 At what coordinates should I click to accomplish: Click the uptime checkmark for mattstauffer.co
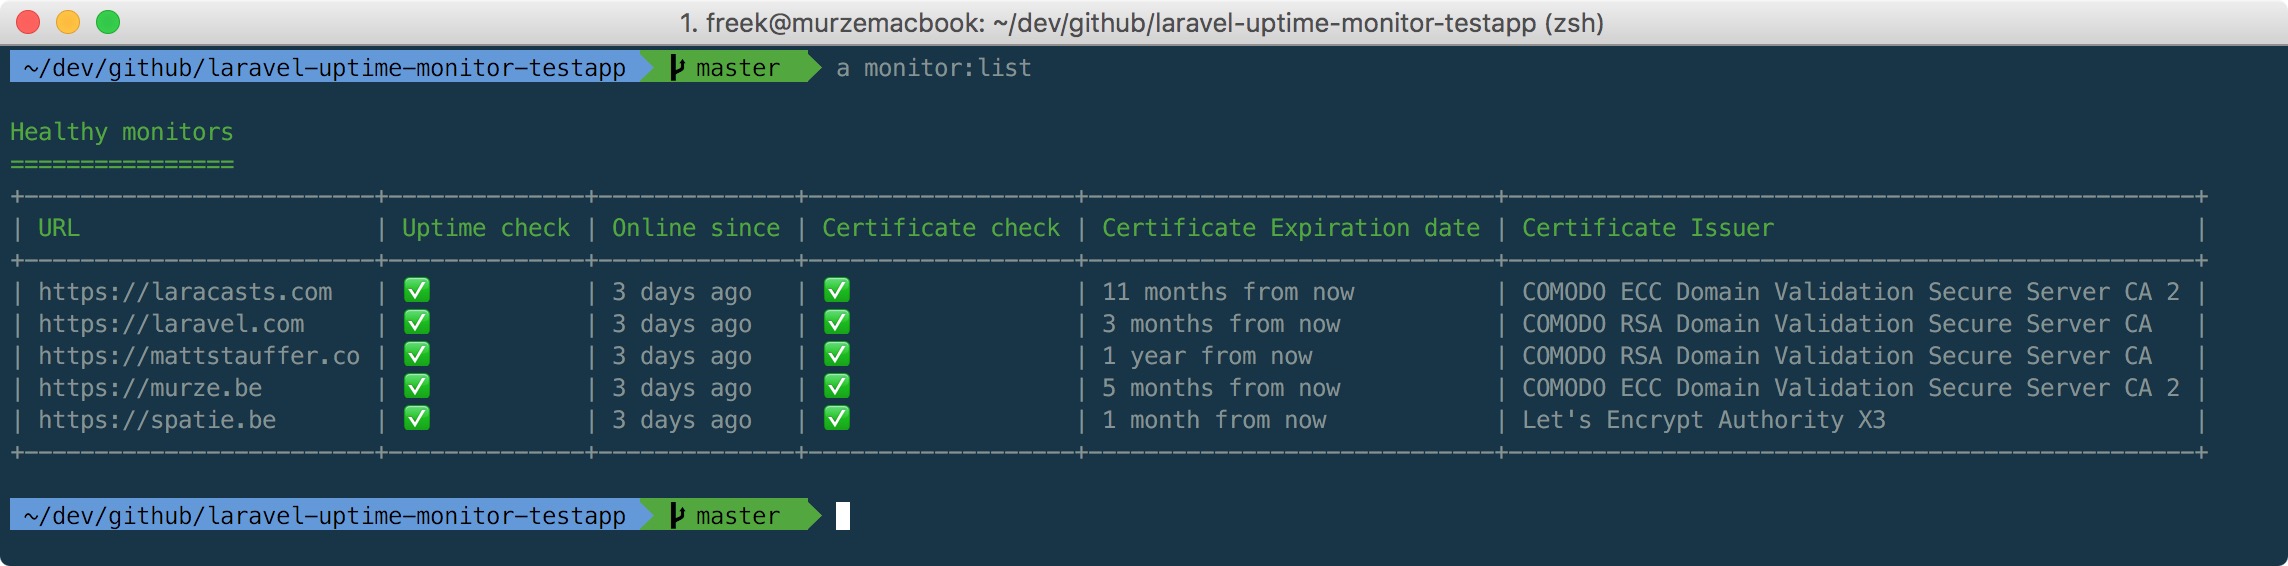pos(416,355)
